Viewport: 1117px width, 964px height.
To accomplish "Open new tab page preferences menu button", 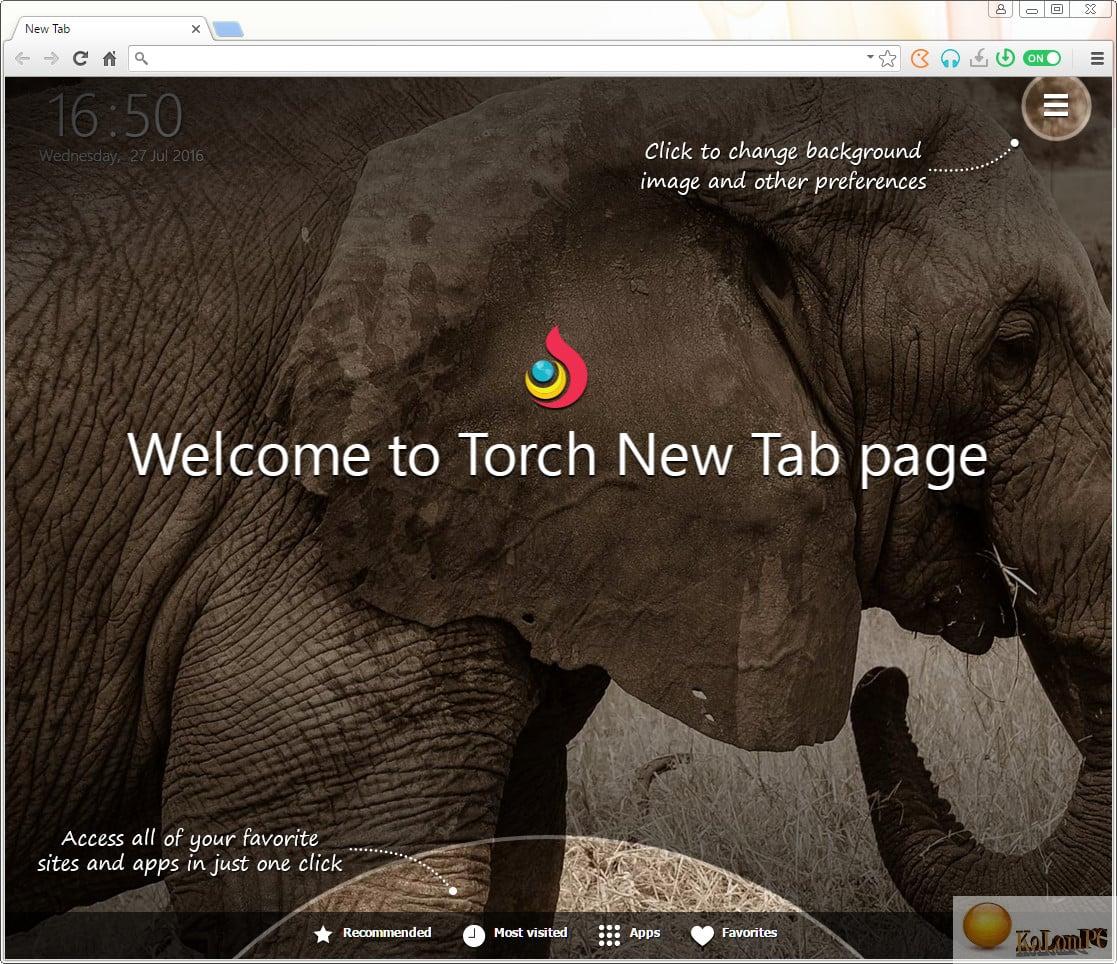I will pyautogui.click(x=1056, y=106).
